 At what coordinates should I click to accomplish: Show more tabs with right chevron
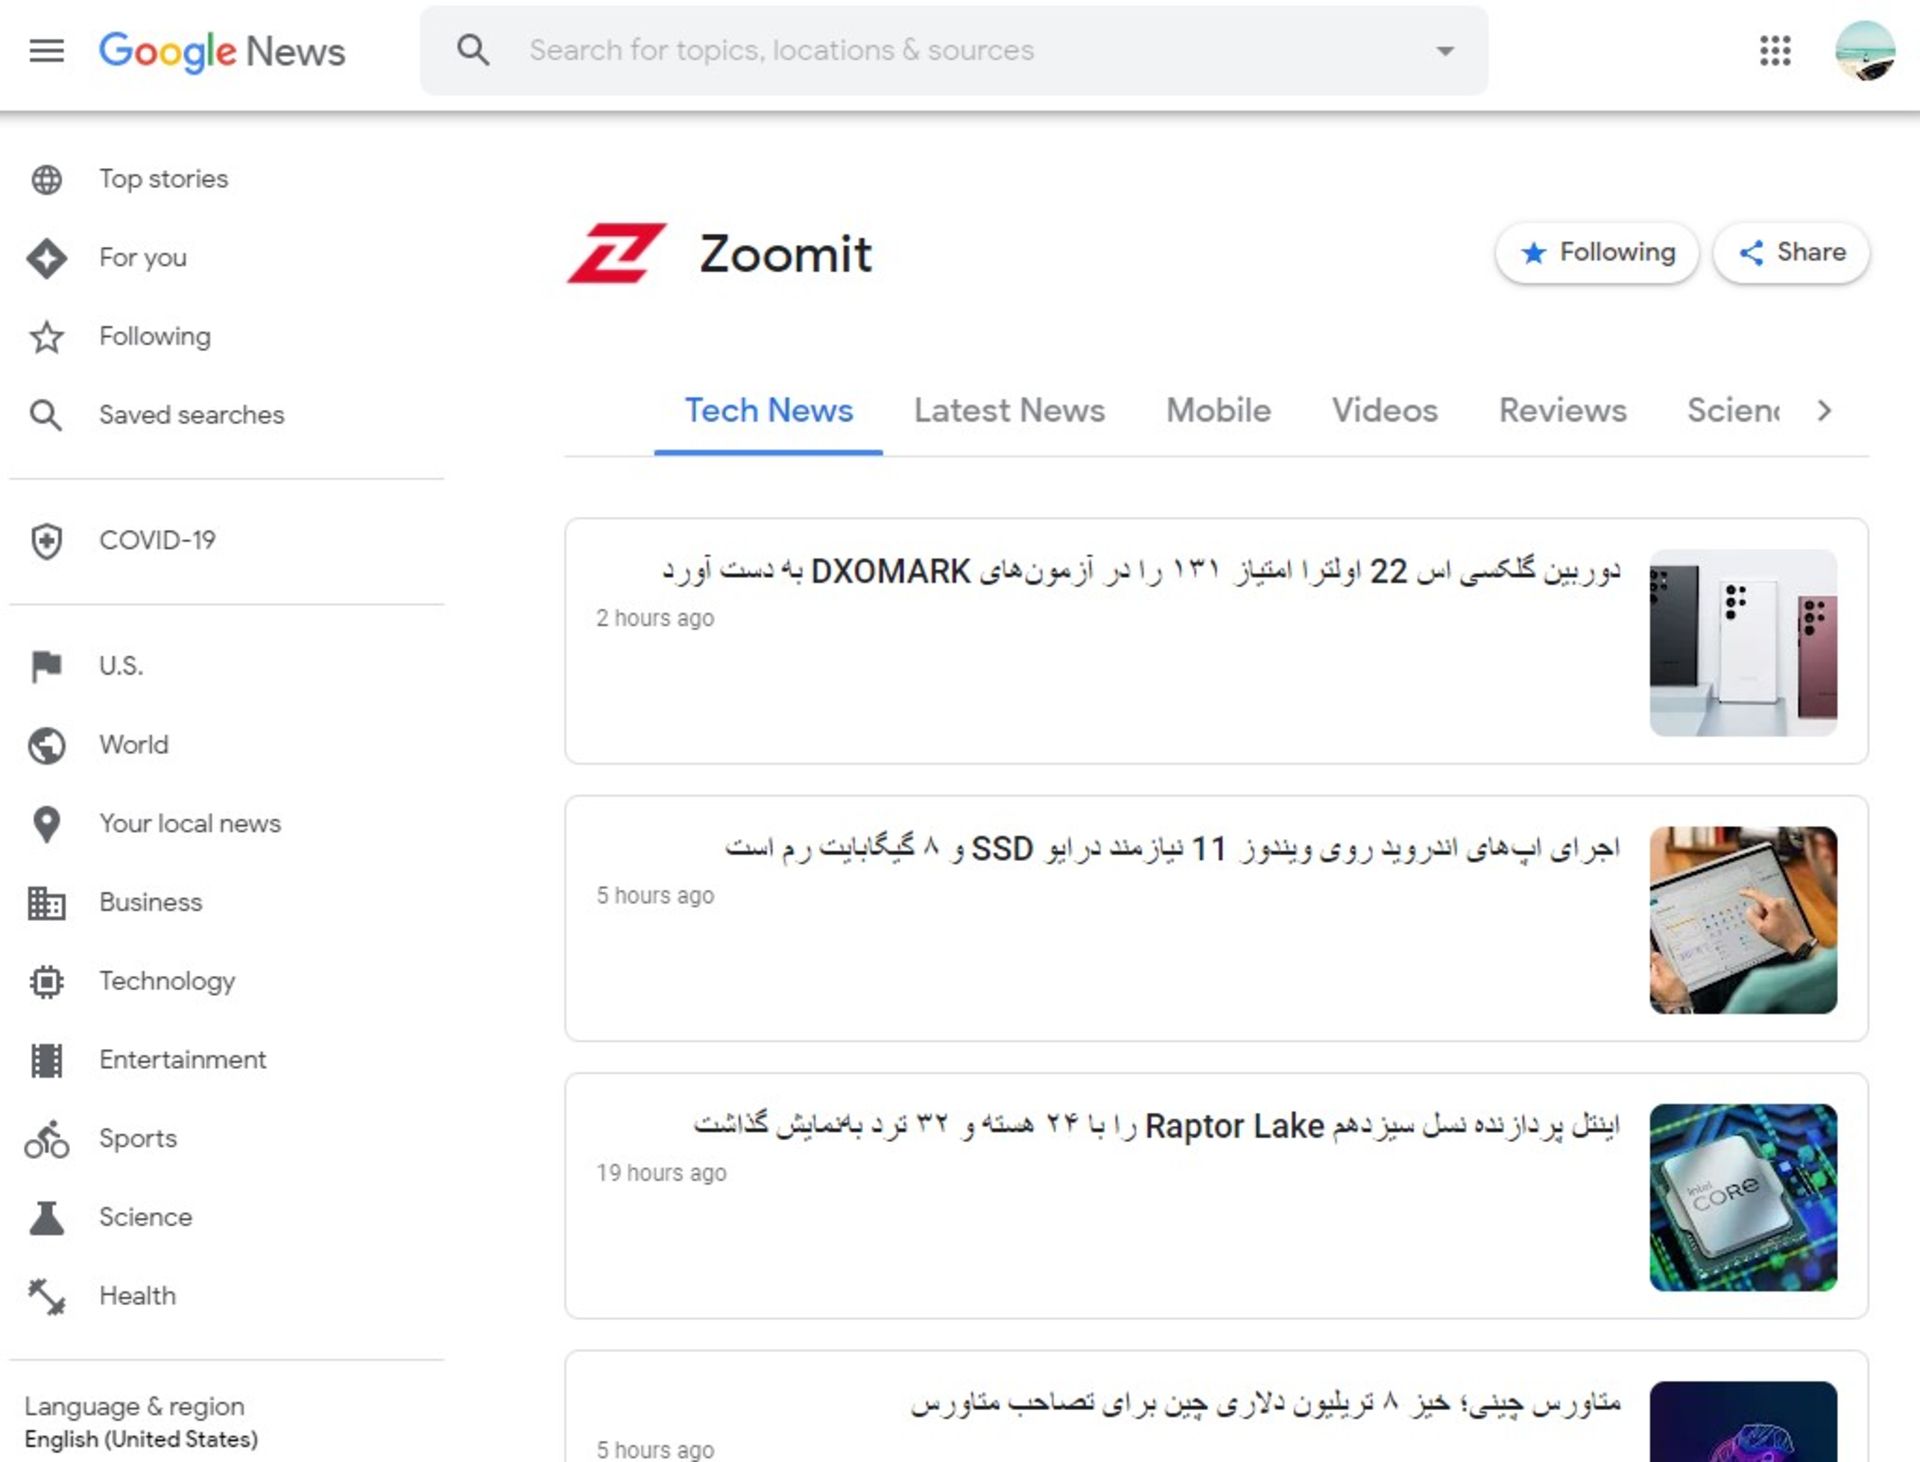pyautogui.click(x=1824, y=410)
